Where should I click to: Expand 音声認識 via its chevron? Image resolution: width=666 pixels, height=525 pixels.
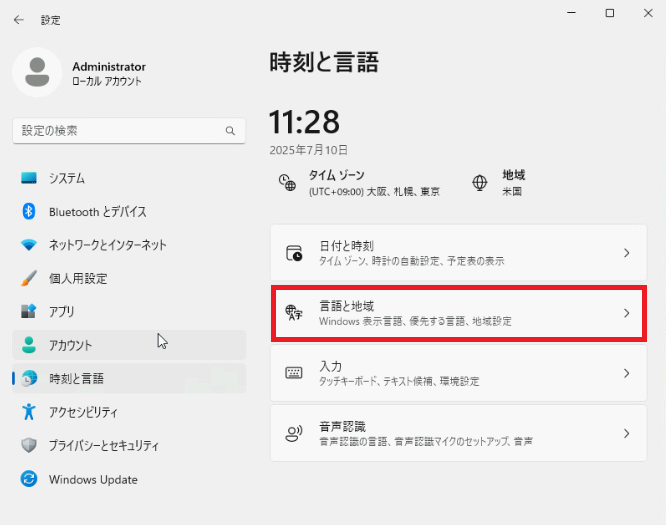click(626, 434)
